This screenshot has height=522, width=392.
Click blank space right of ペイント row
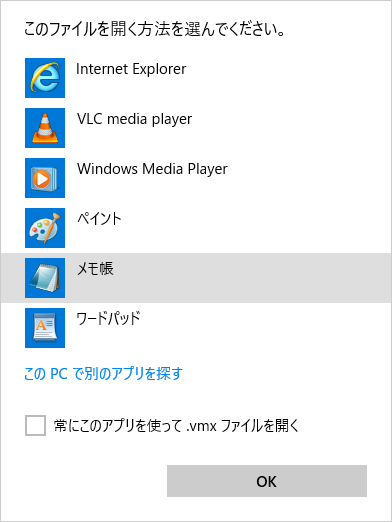[257, 228]
